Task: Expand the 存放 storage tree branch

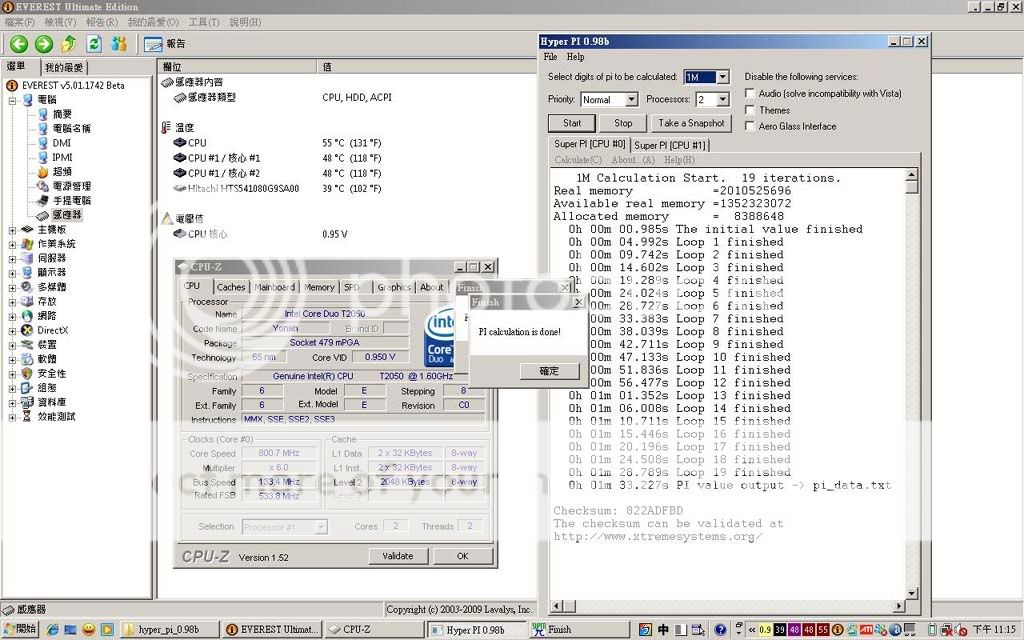Action: (12, 302)
